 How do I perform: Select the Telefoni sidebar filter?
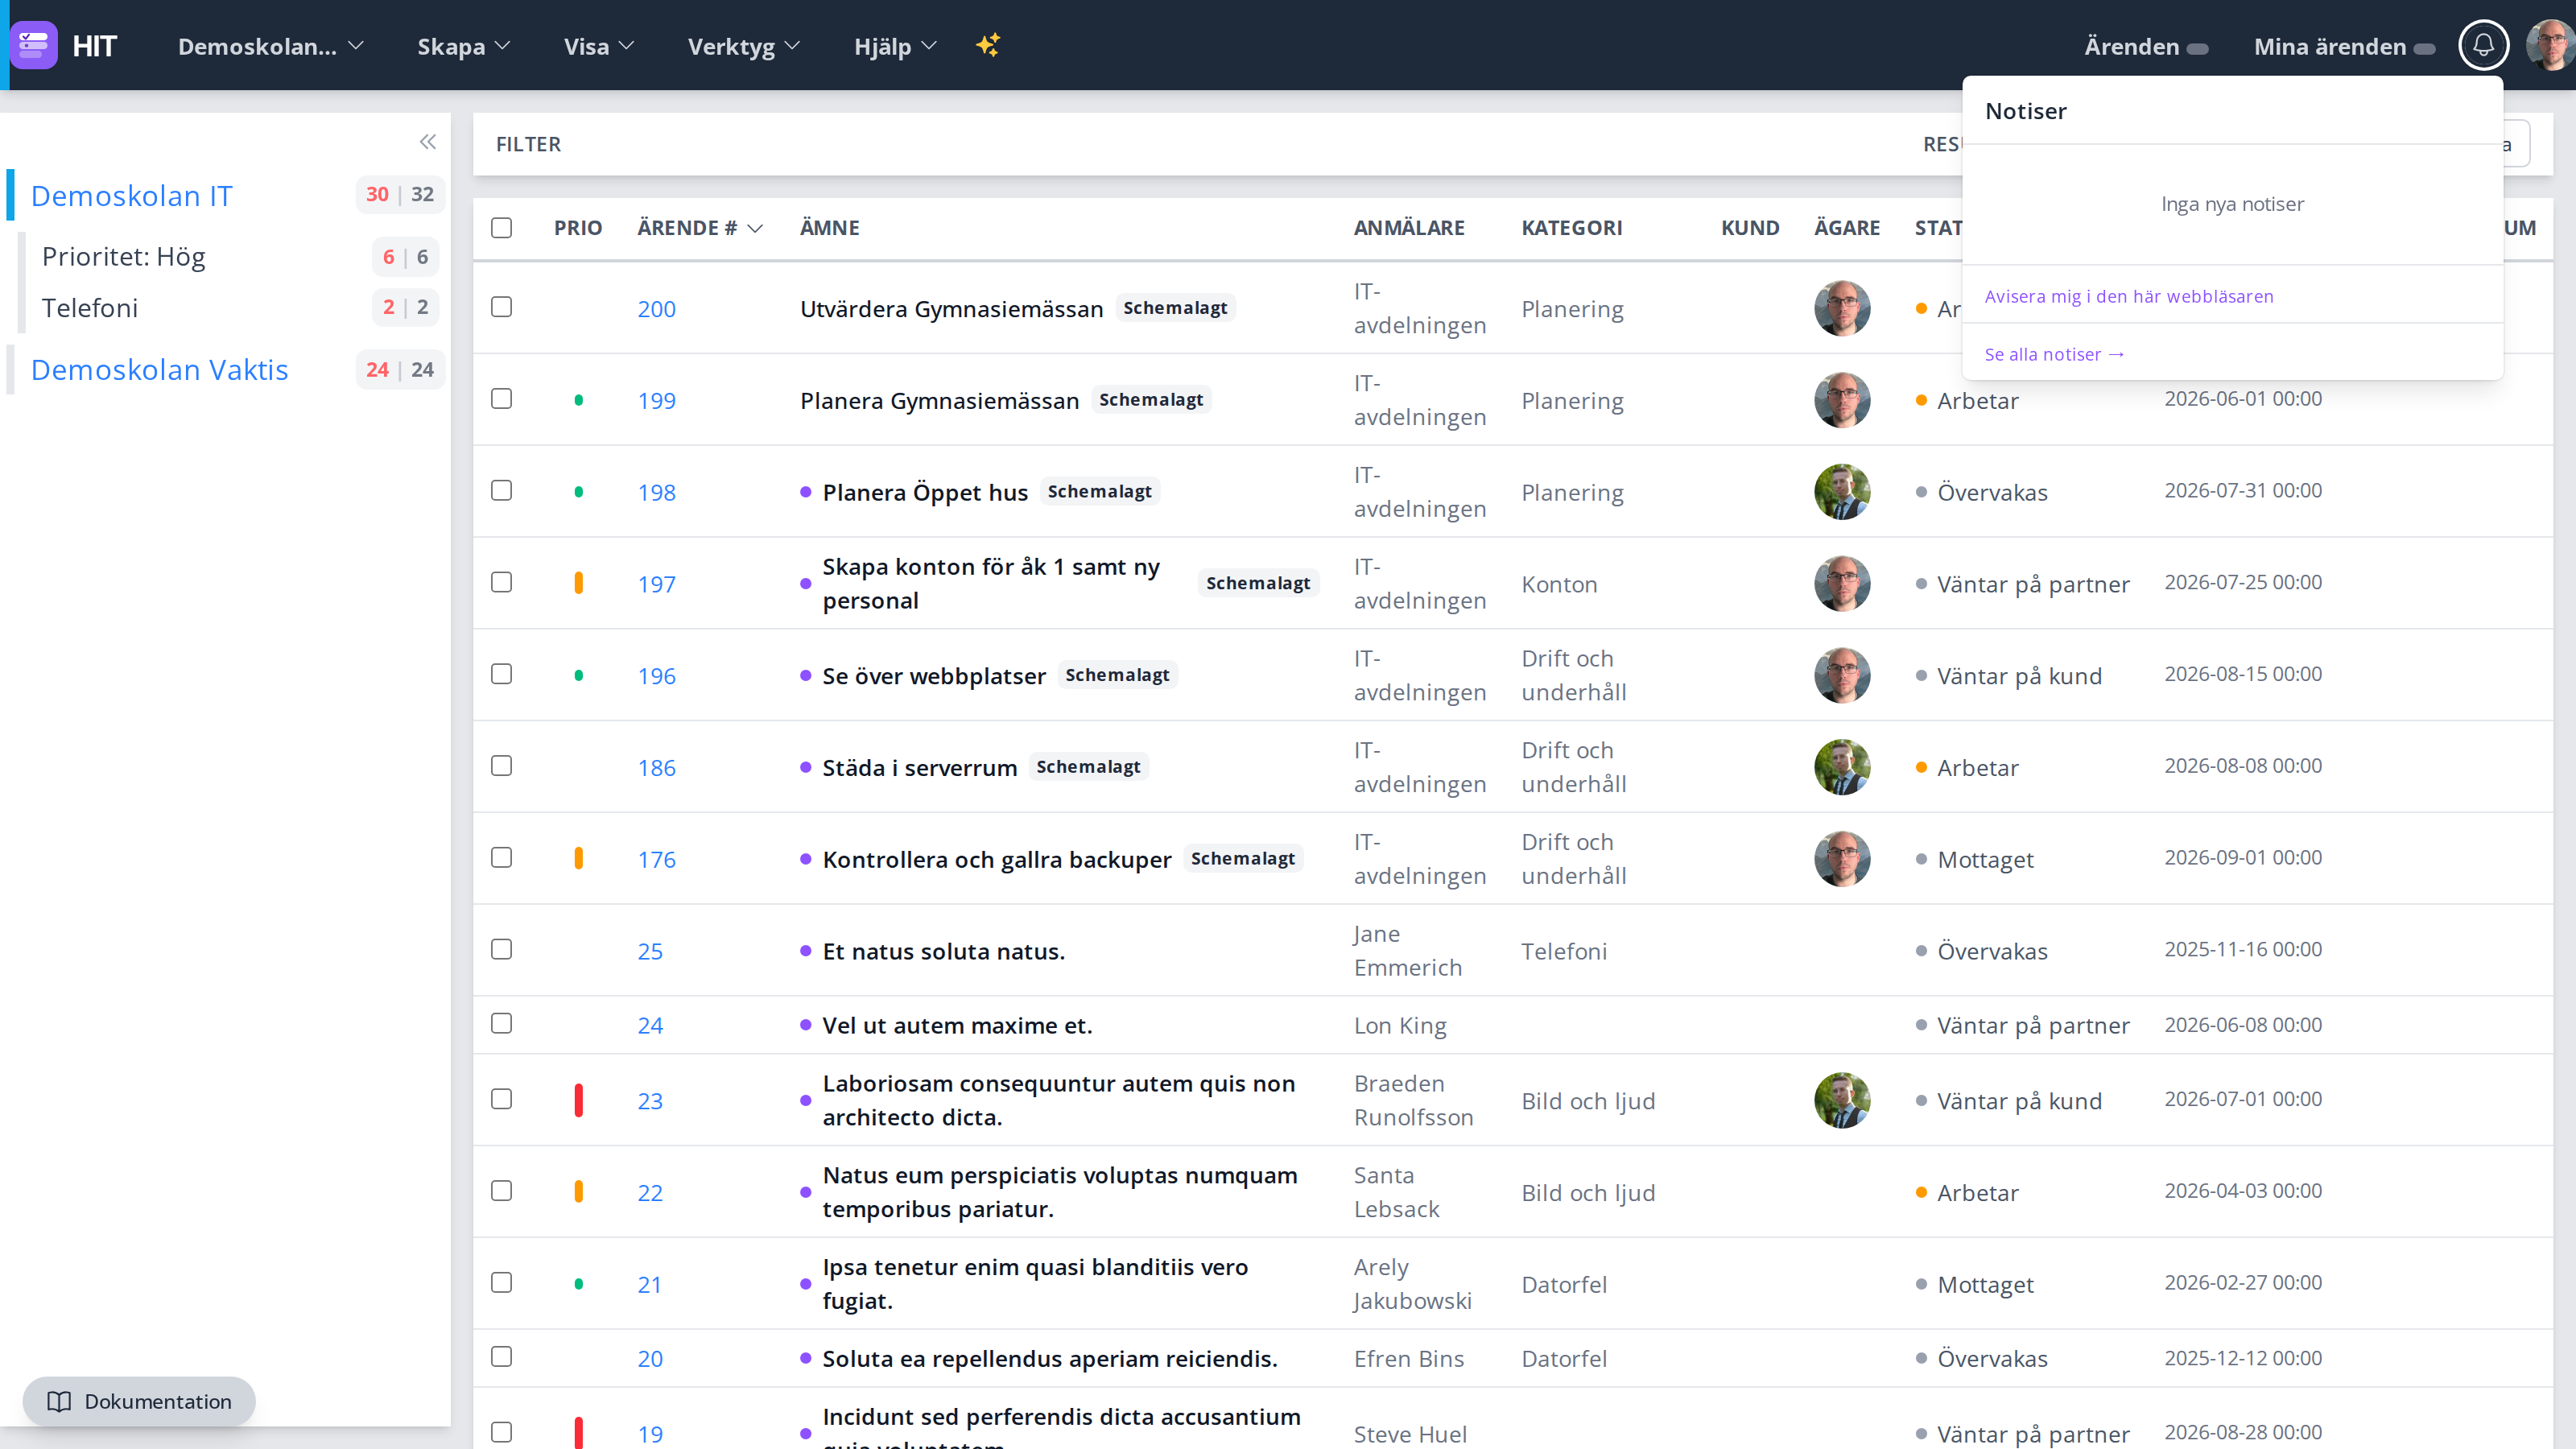coord(90,308)
